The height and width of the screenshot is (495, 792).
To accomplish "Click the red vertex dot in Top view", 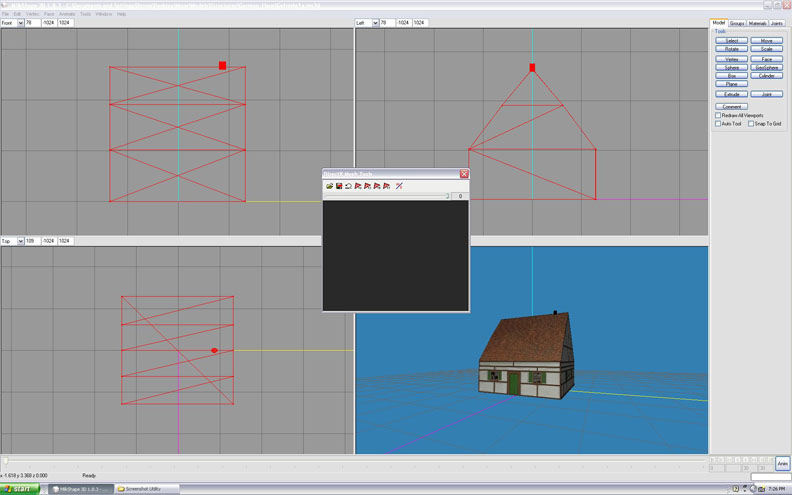I will click(x=214, y=350).
